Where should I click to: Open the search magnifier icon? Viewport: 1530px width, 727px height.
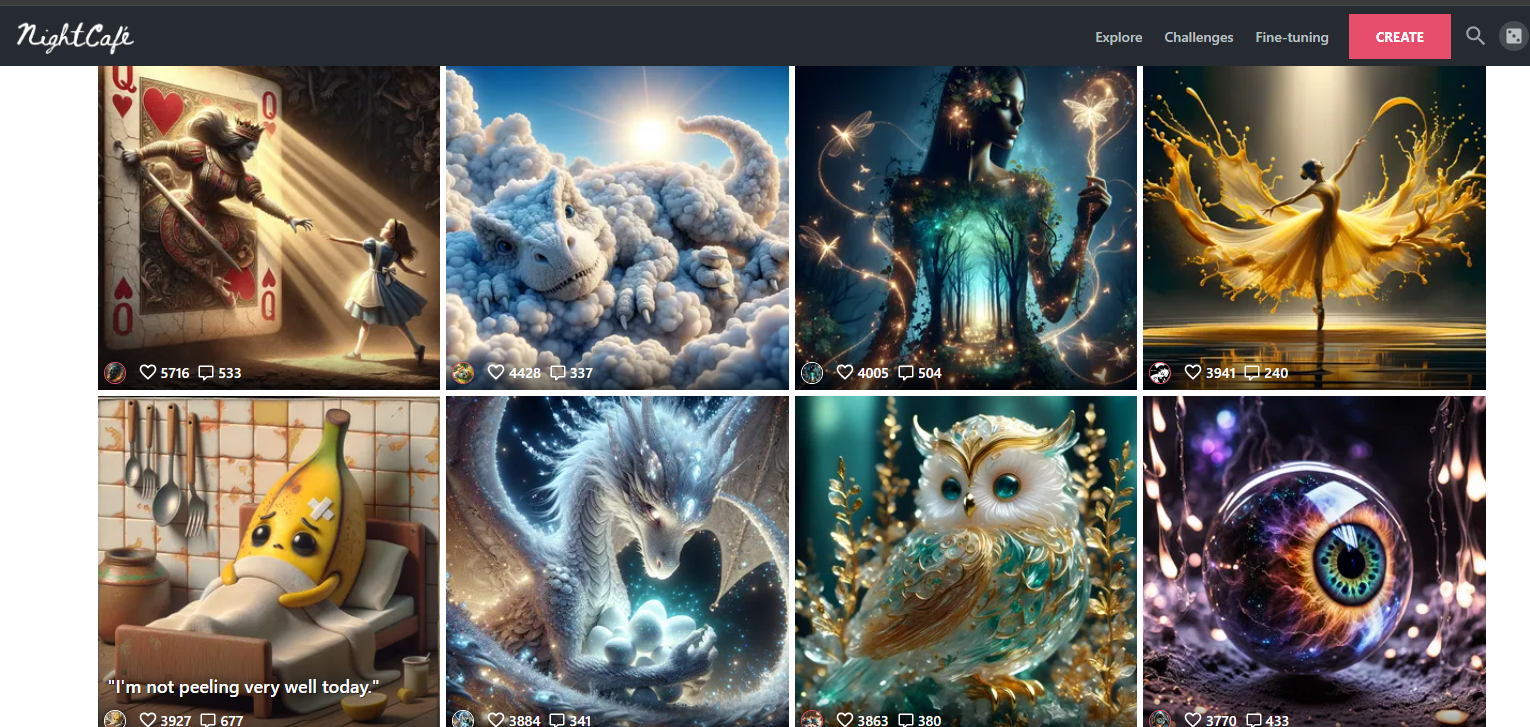click(x=1475, y=36)
